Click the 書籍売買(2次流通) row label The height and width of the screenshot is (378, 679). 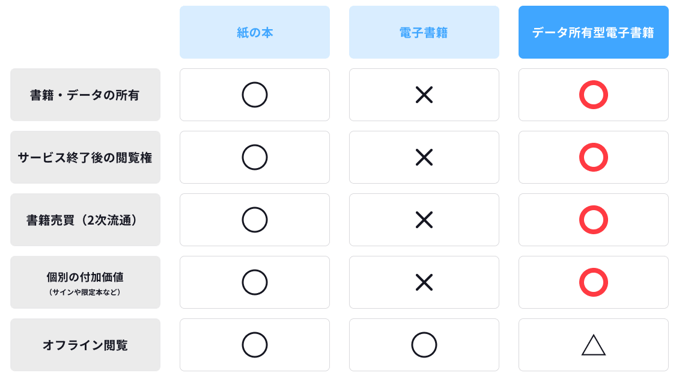coord(85,220)
